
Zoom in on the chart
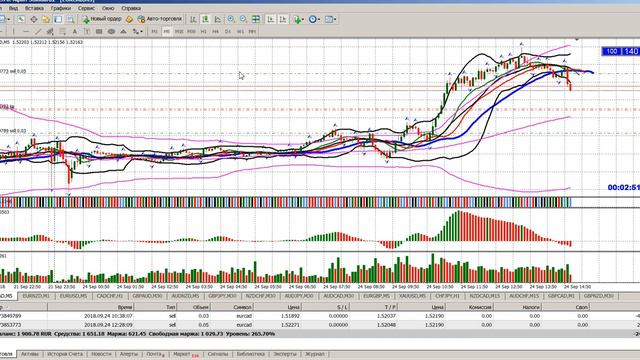coord(231,19)
